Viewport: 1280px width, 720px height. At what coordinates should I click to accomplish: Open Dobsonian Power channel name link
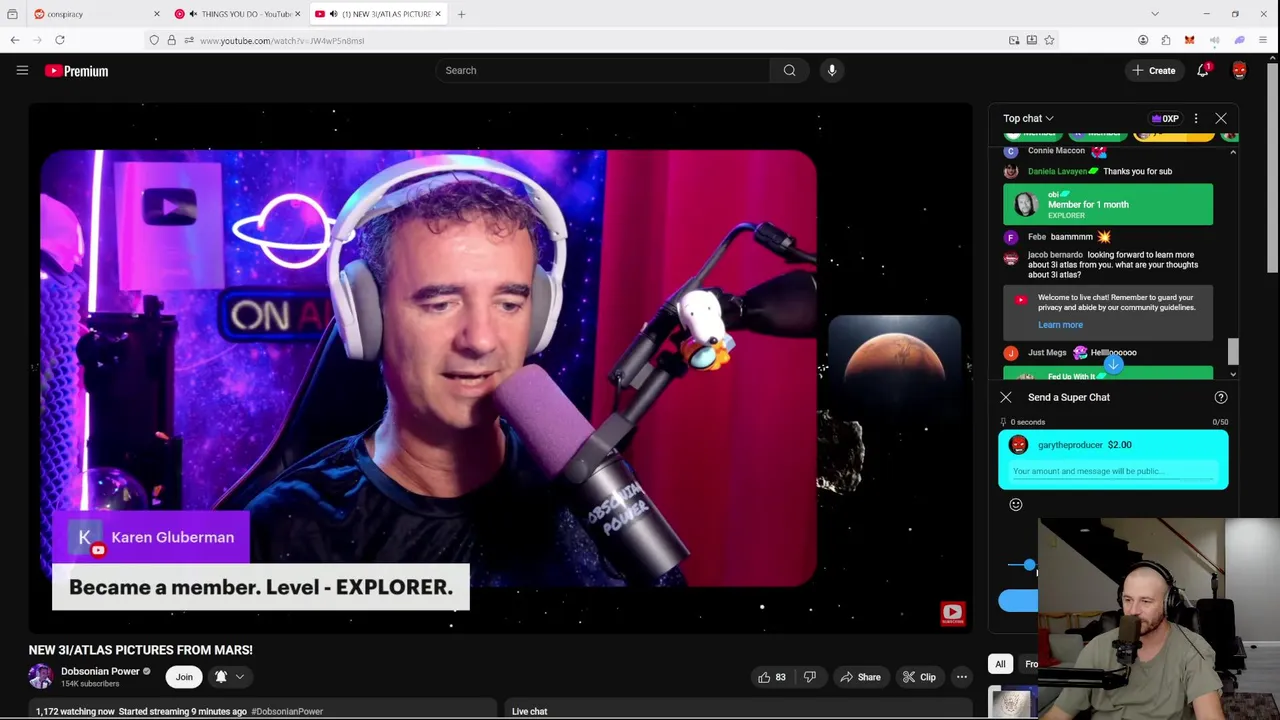[x=100, y=671]
